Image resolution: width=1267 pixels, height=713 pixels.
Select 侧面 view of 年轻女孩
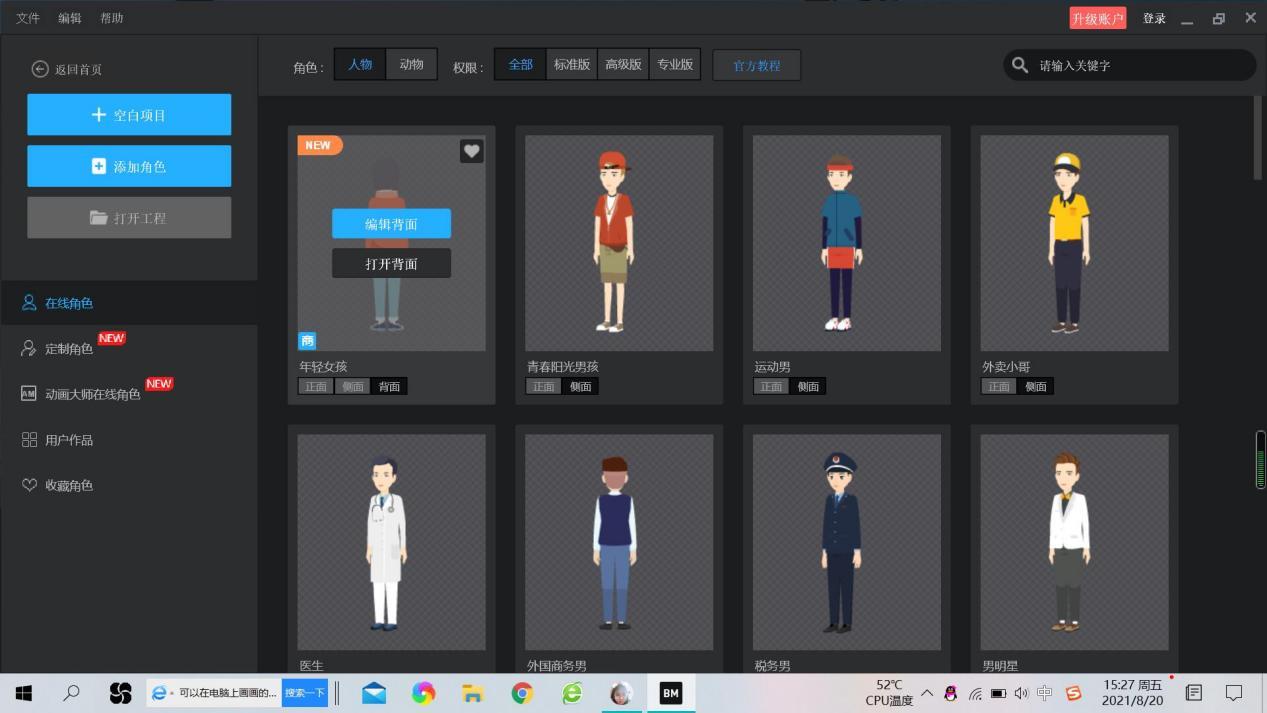pos(351,386)
